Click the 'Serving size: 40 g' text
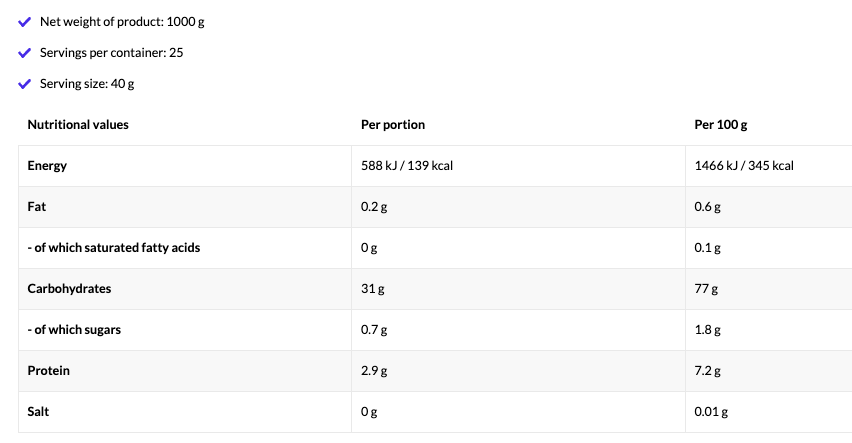The width and height of the screenshot is (852, 443). [x=87, y=83]
